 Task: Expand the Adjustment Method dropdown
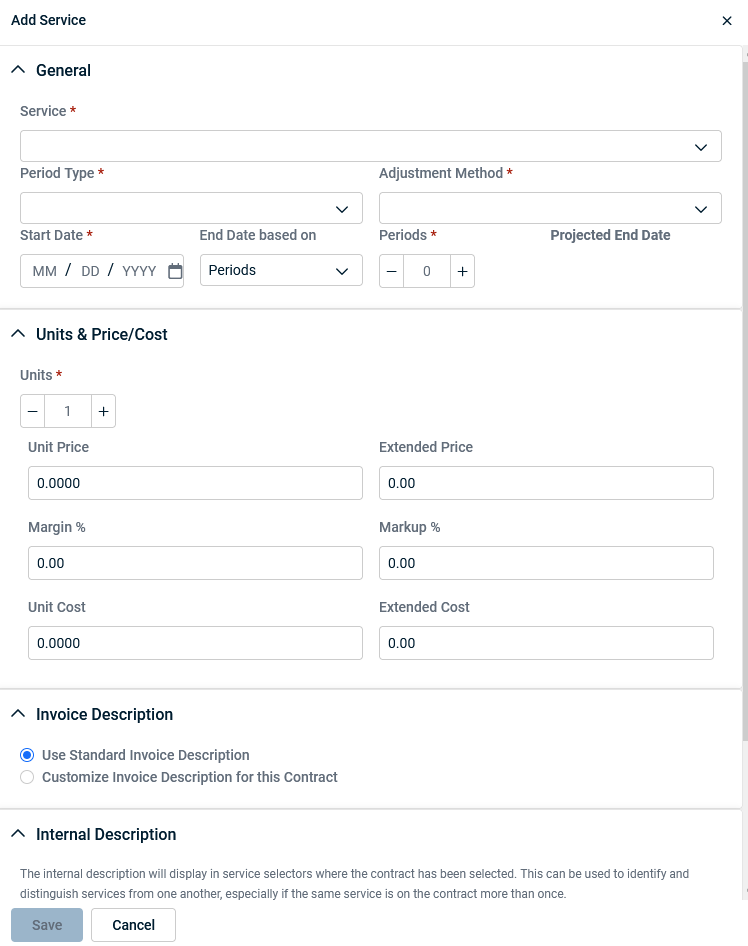pos(550,208)
